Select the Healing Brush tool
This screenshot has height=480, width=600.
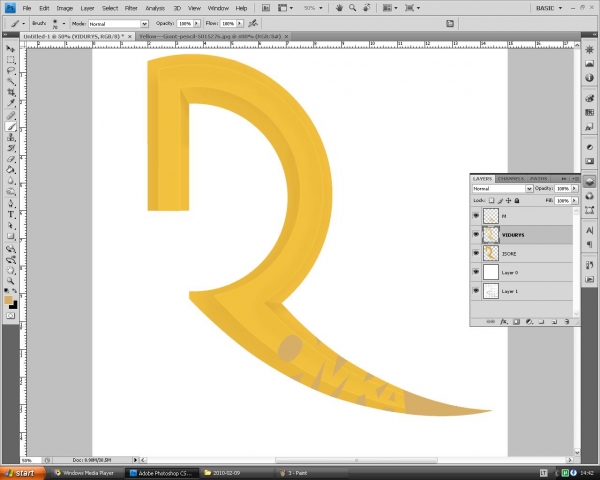pos(11,116)
